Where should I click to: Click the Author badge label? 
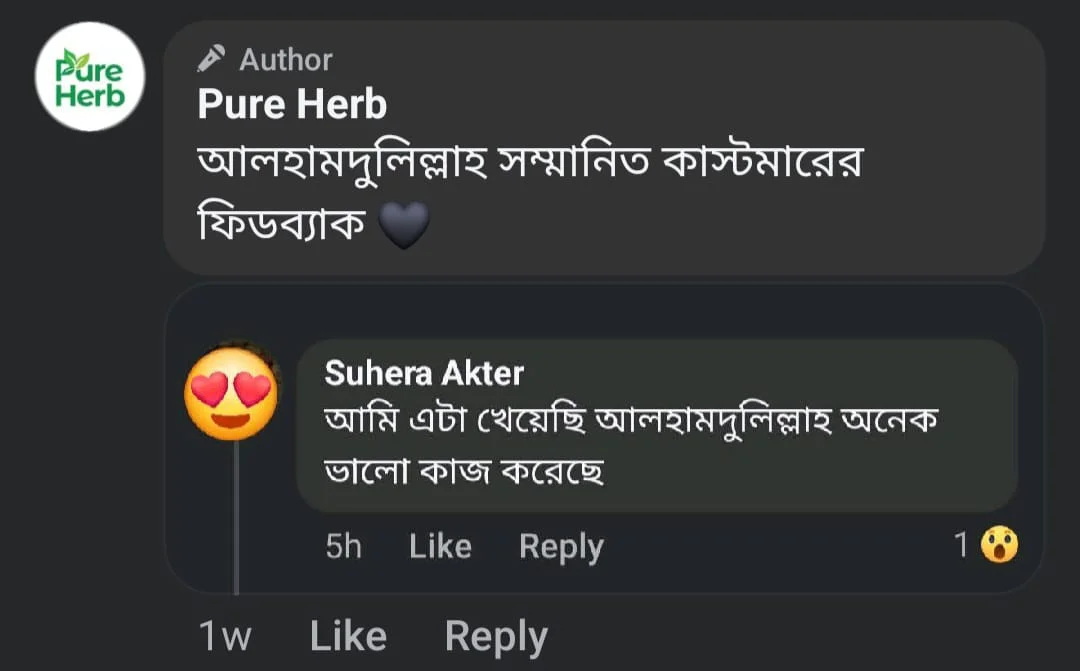pos(286,60)
